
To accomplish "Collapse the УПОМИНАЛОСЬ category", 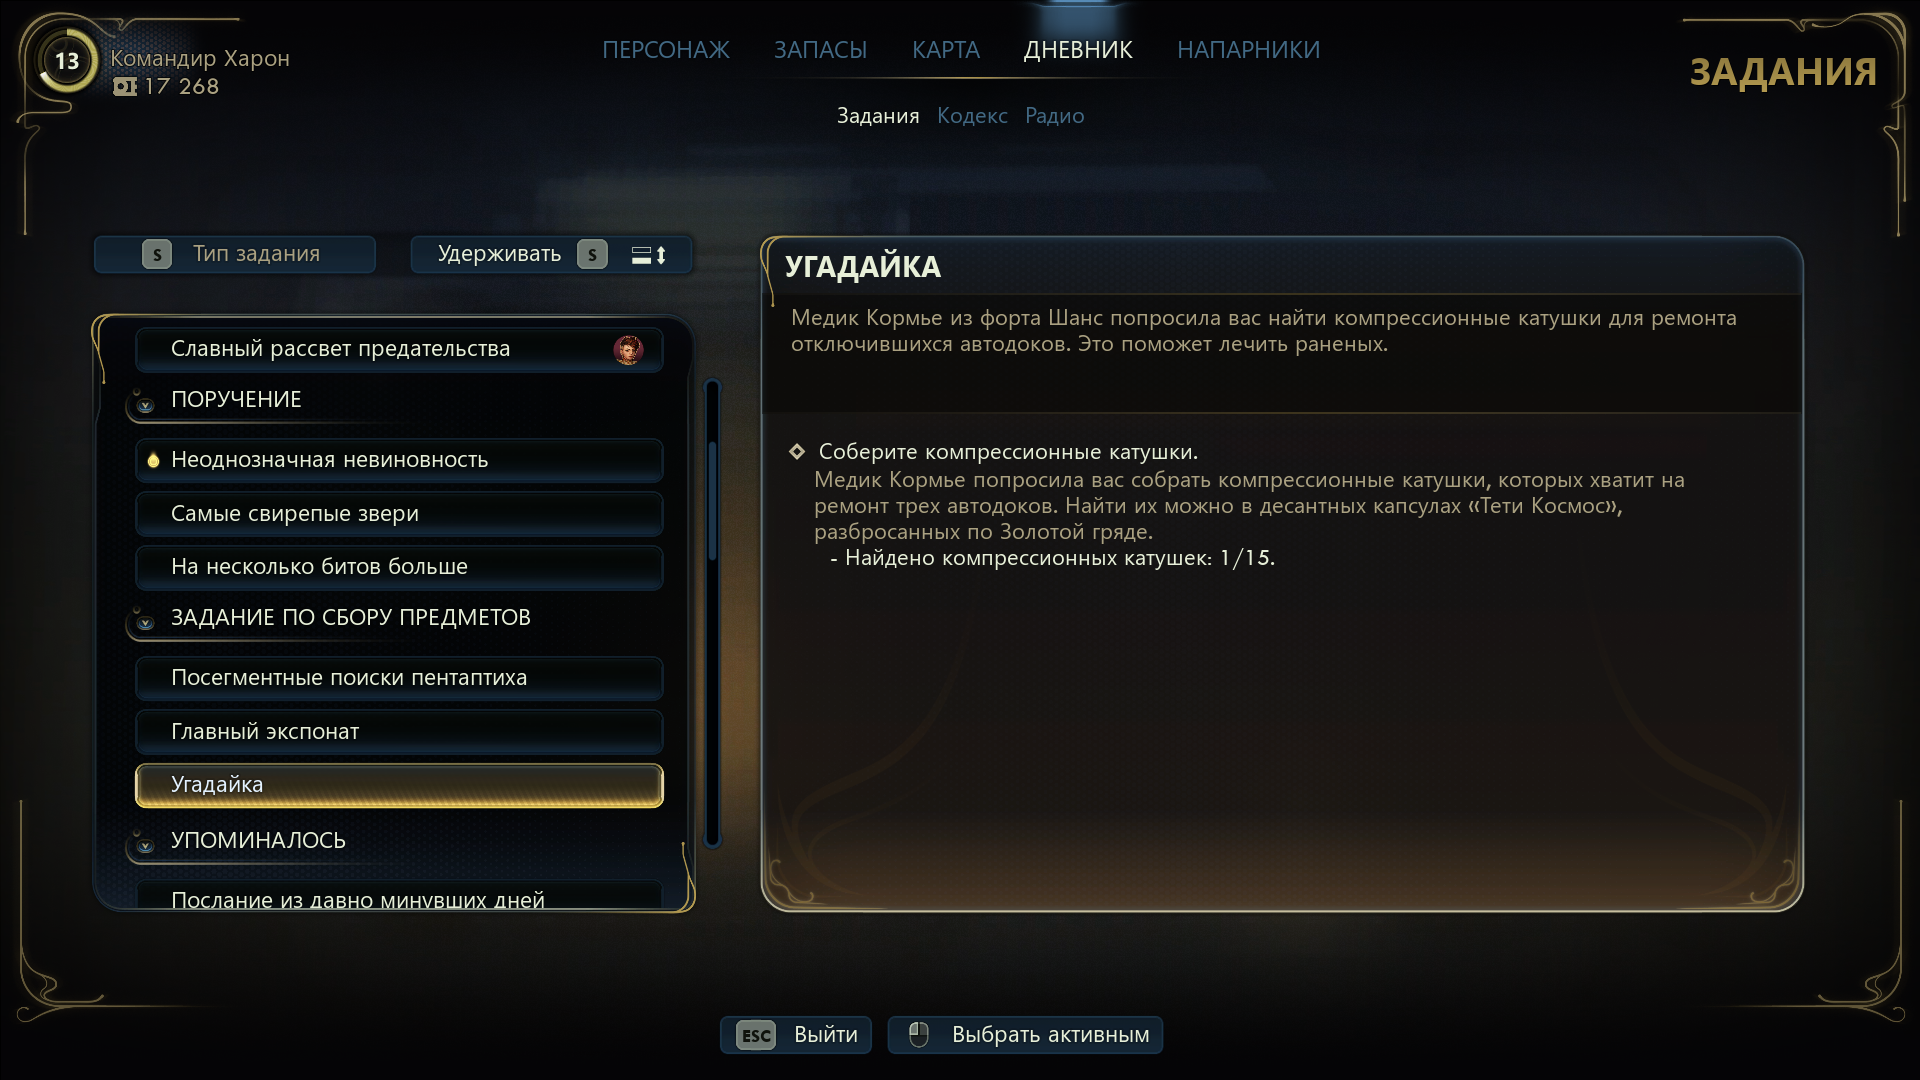I will (x=145, y=845).
